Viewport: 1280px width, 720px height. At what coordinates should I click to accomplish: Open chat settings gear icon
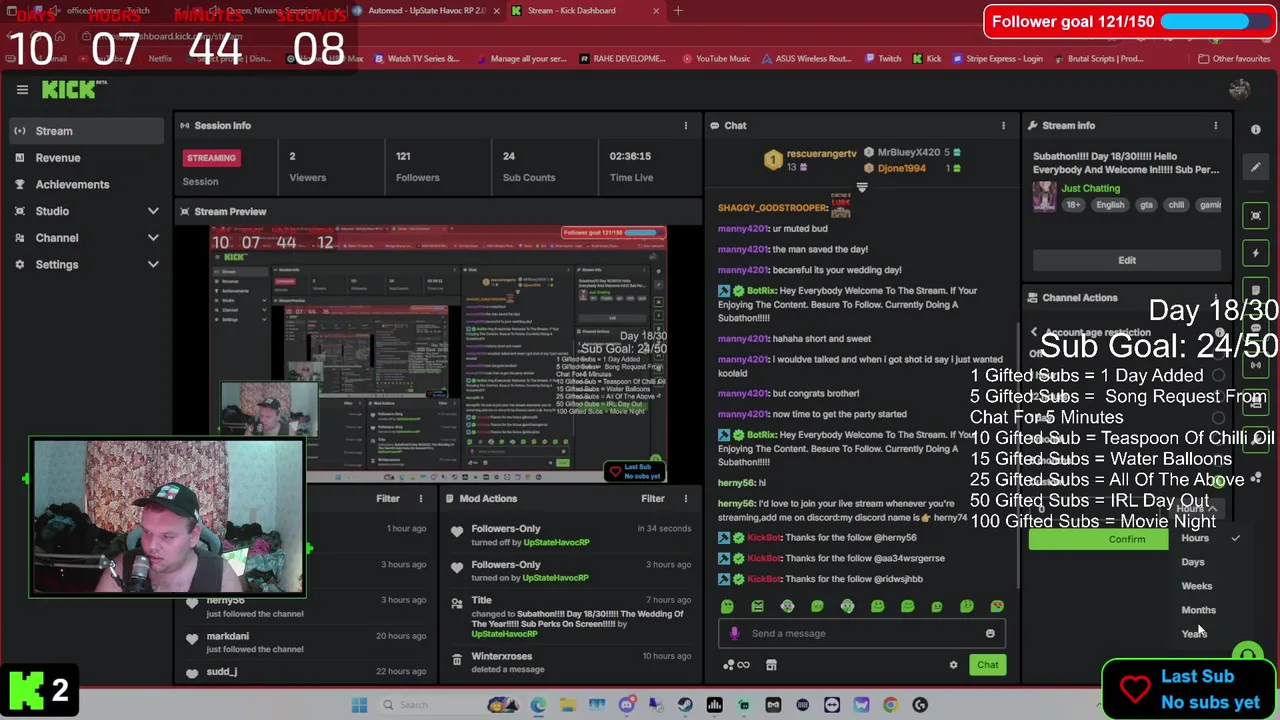[x=953, y=665]
